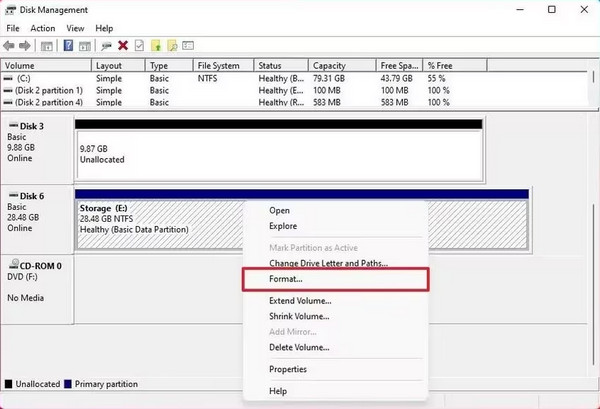
Task: Select the CD-ROM 0 DVD (F:) panel
Action: (x=37, y=290)
